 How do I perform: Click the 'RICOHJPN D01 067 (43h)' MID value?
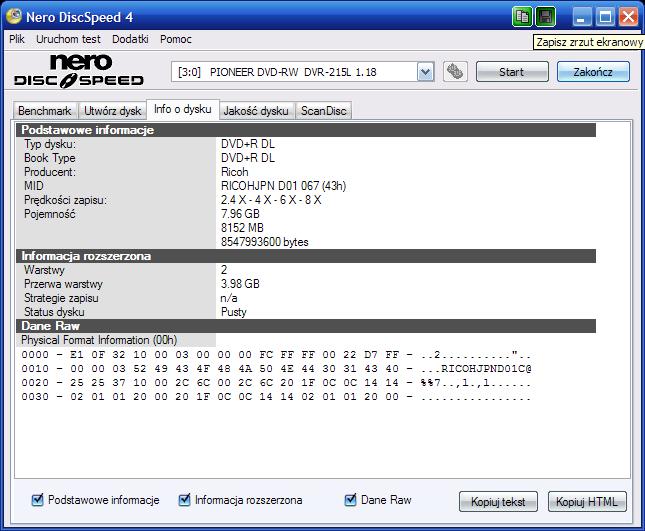point(283,186)
